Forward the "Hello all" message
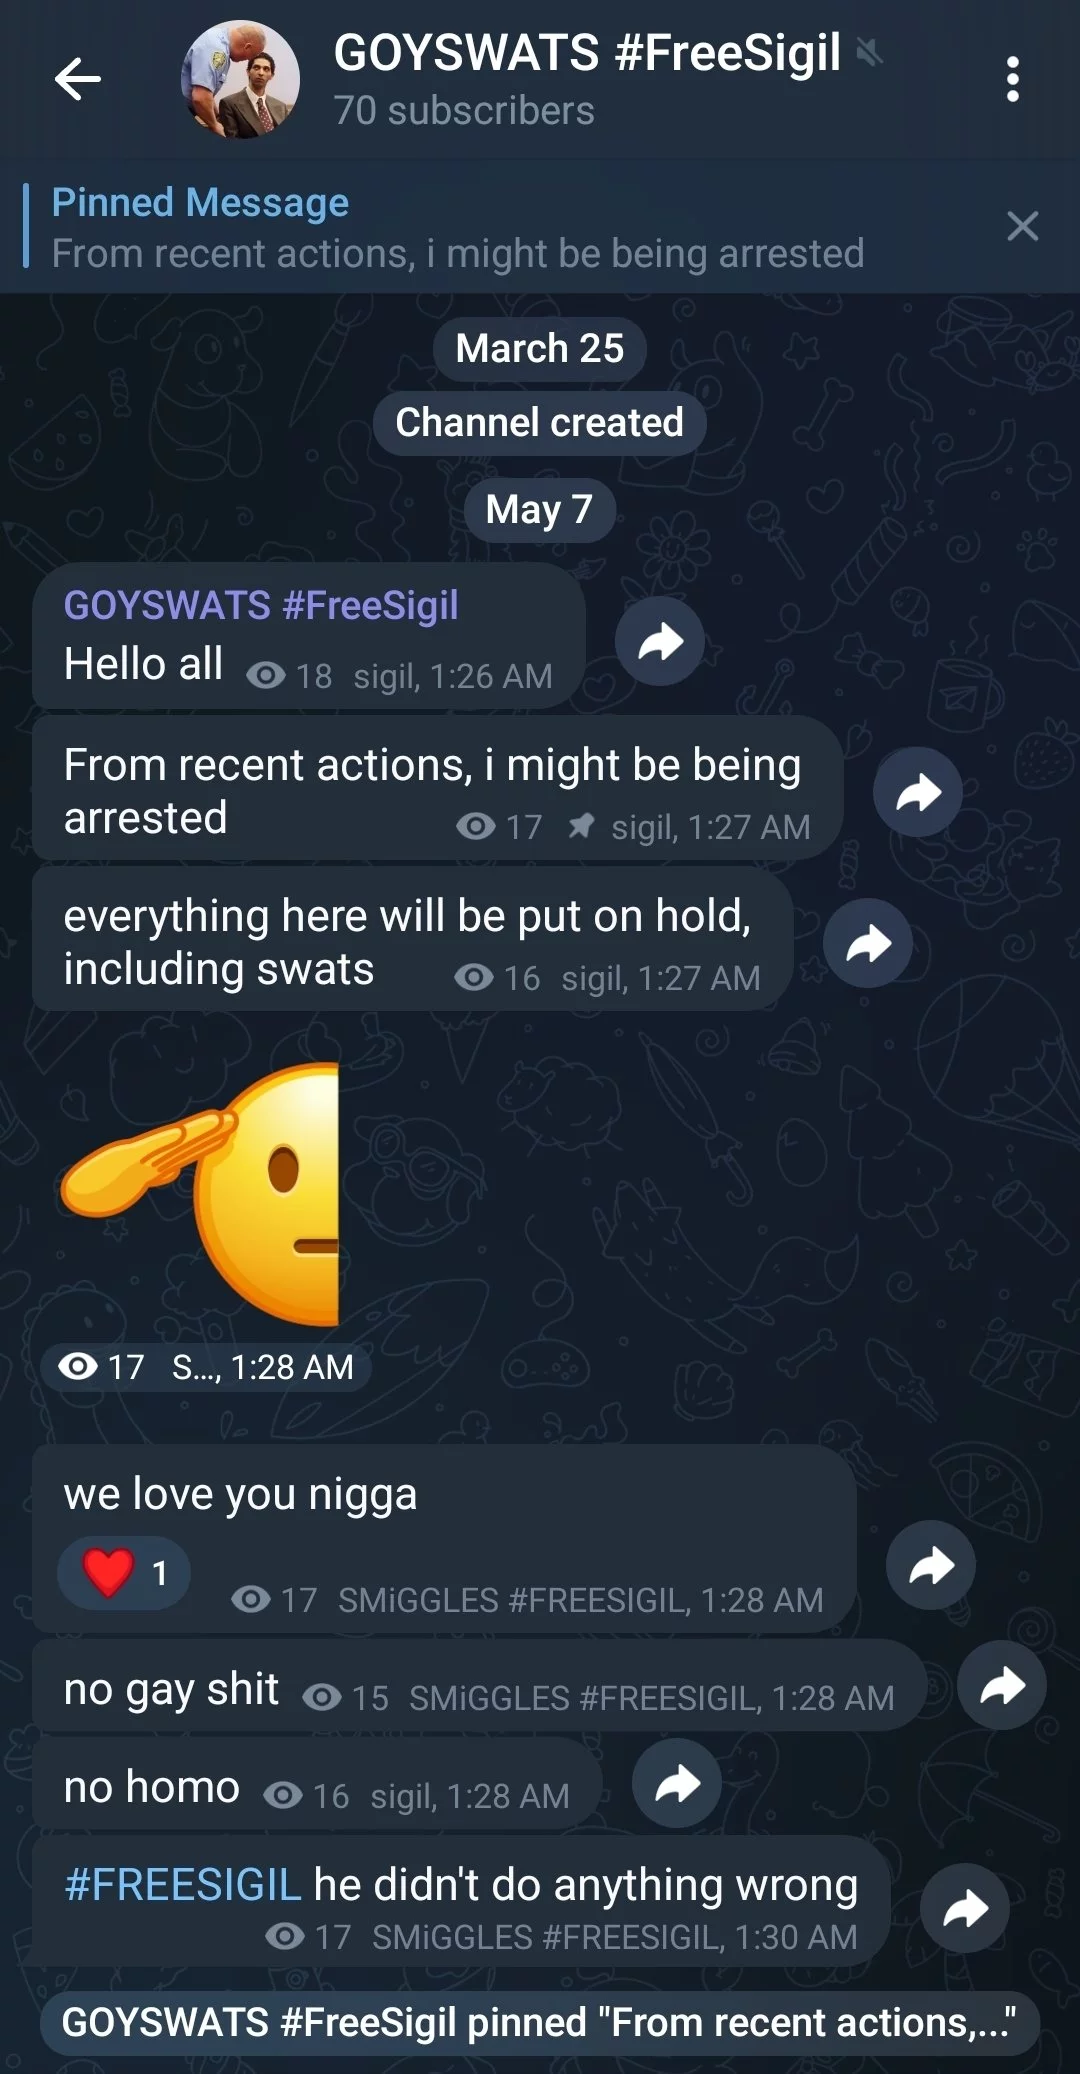This screenshot has height=2074, width=1080. point(660,641)
